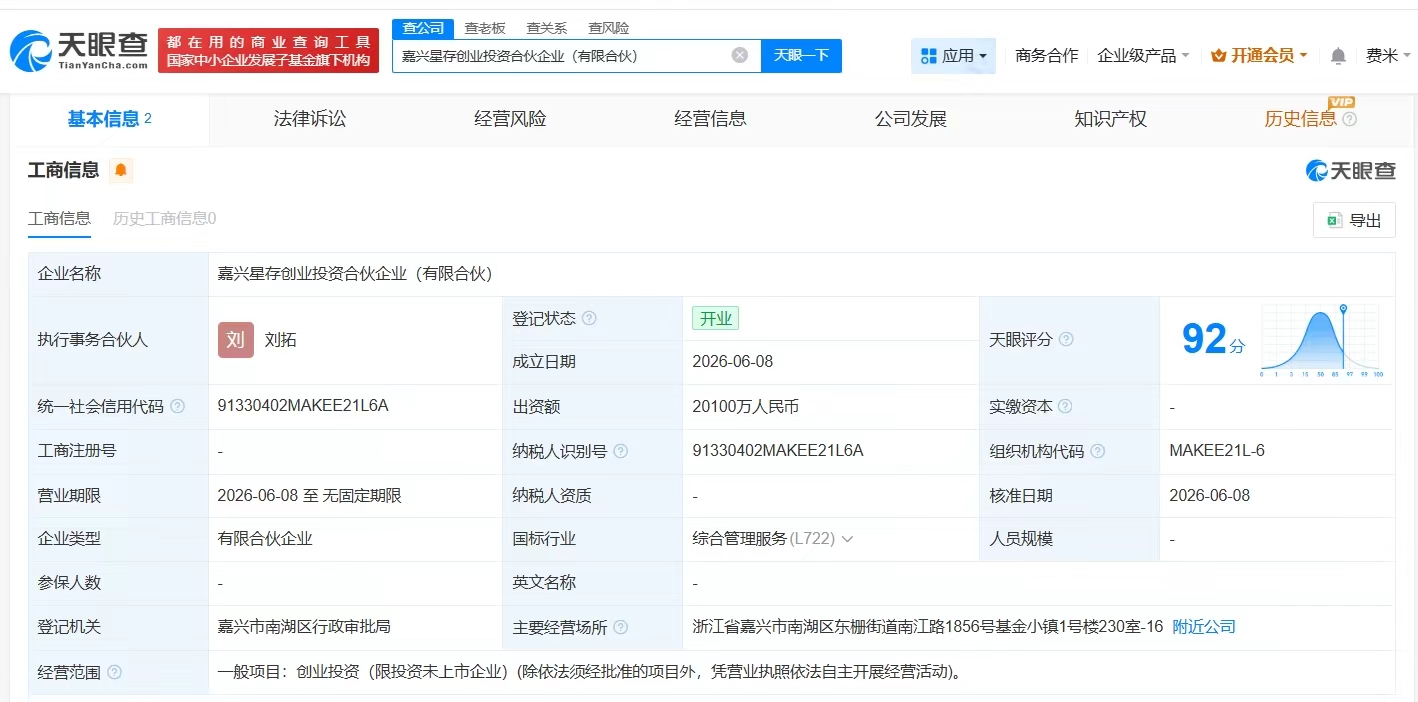Click the help icon next to 历史信息 tab

point(1350,119)
